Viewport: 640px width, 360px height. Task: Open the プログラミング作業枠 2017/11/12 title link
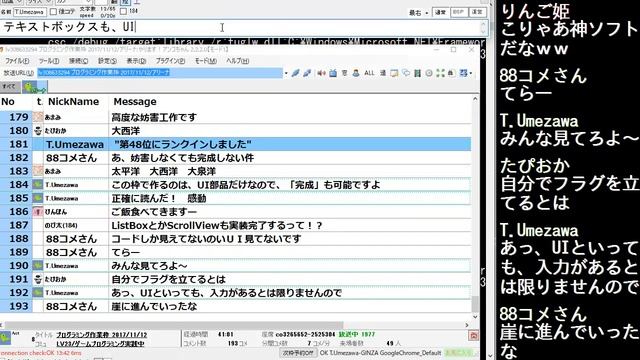102,335
